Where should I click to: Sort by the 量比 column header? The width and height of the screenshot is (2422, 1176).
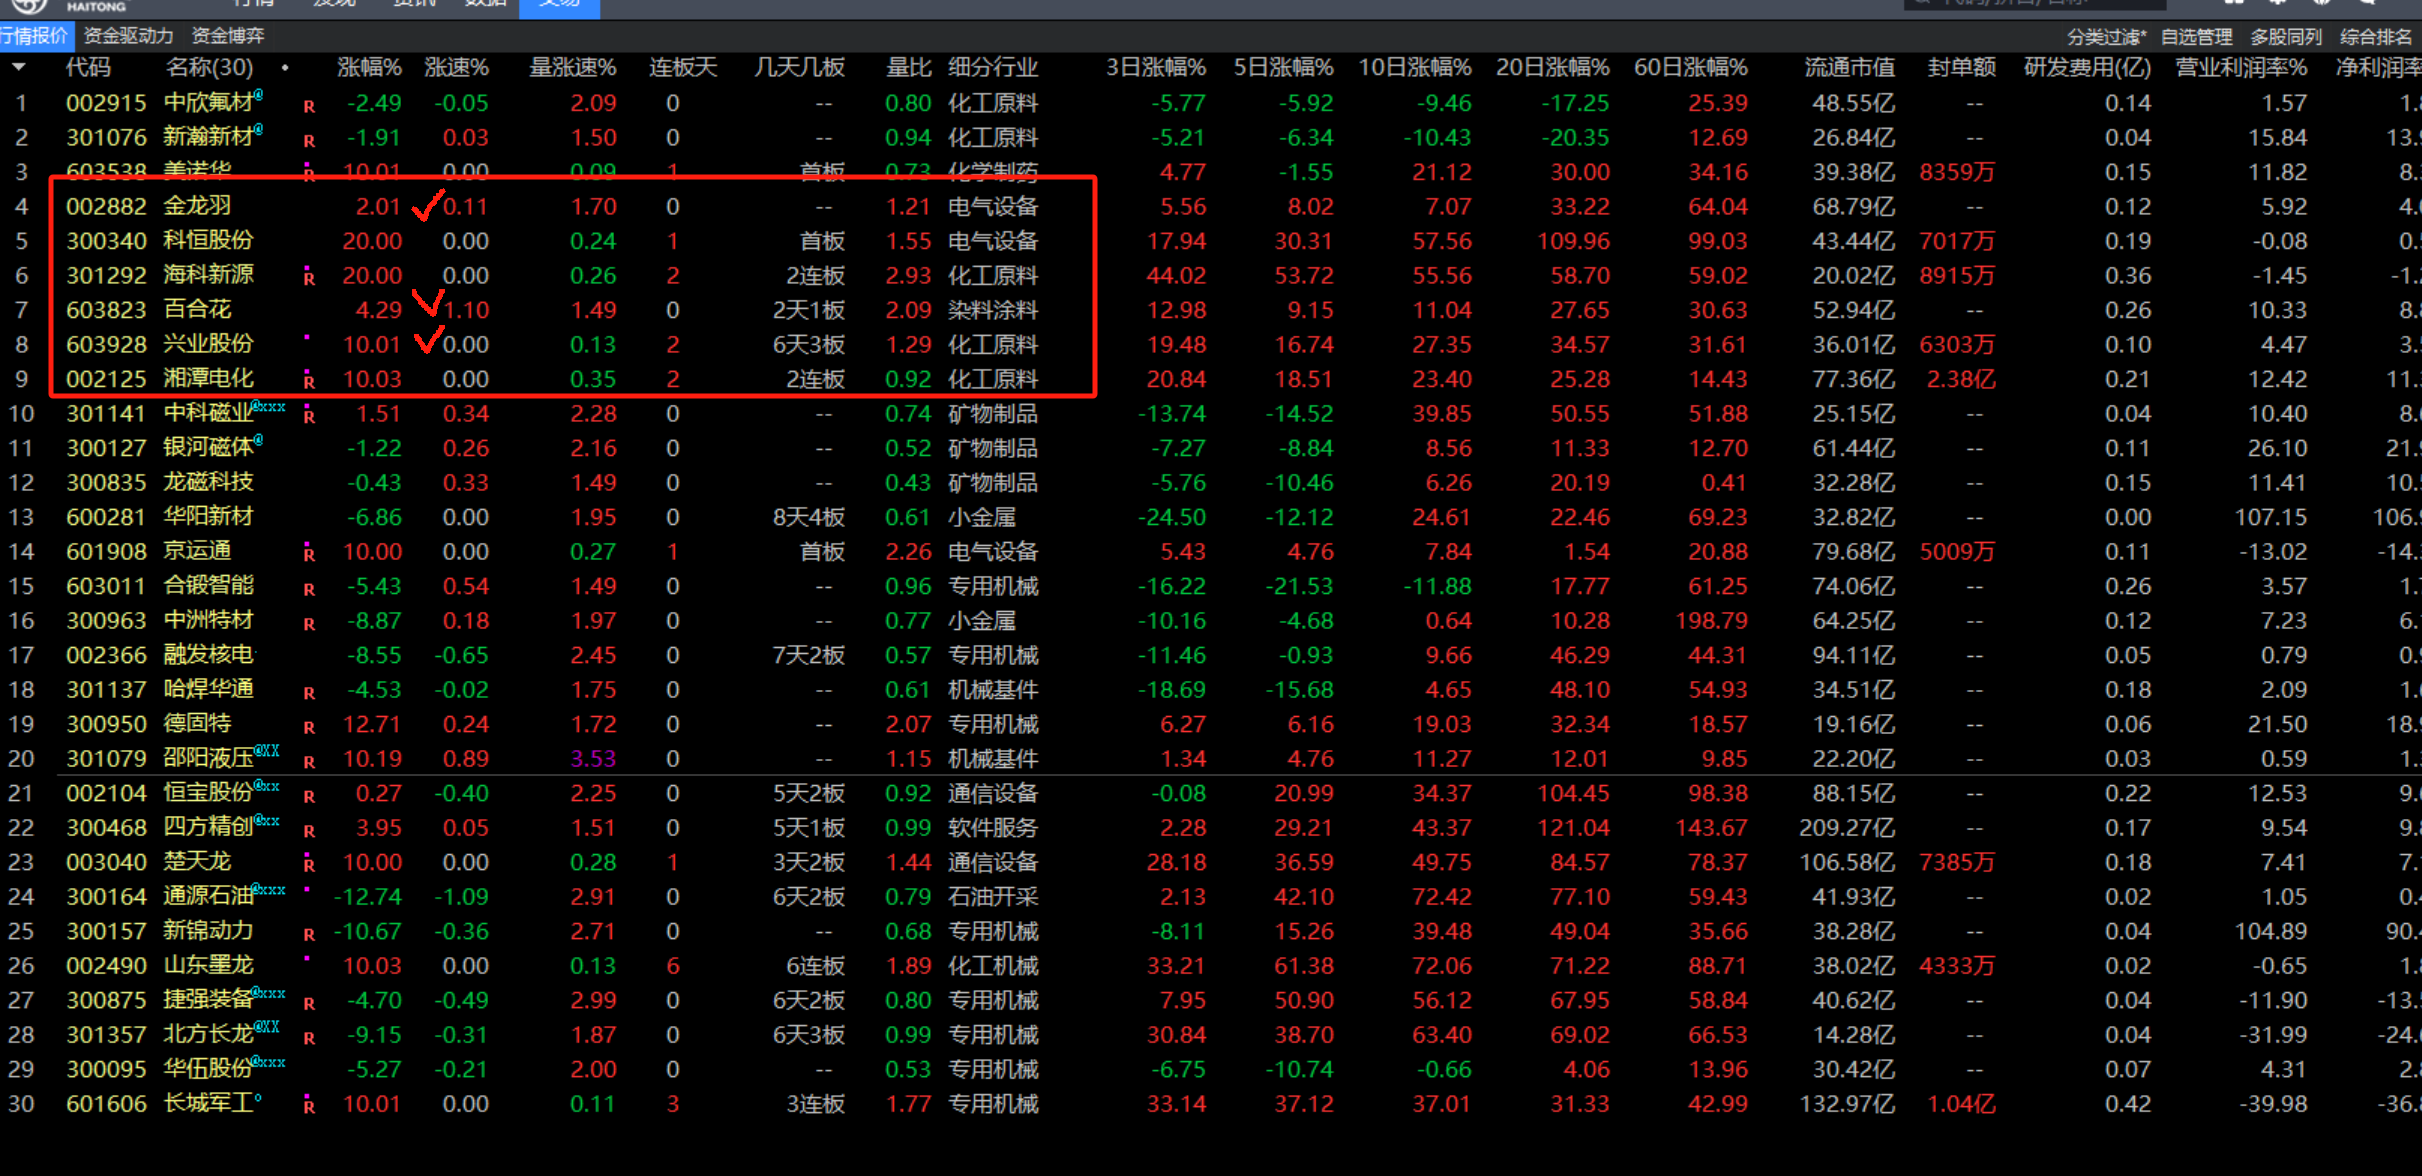(x=908, y=67)
